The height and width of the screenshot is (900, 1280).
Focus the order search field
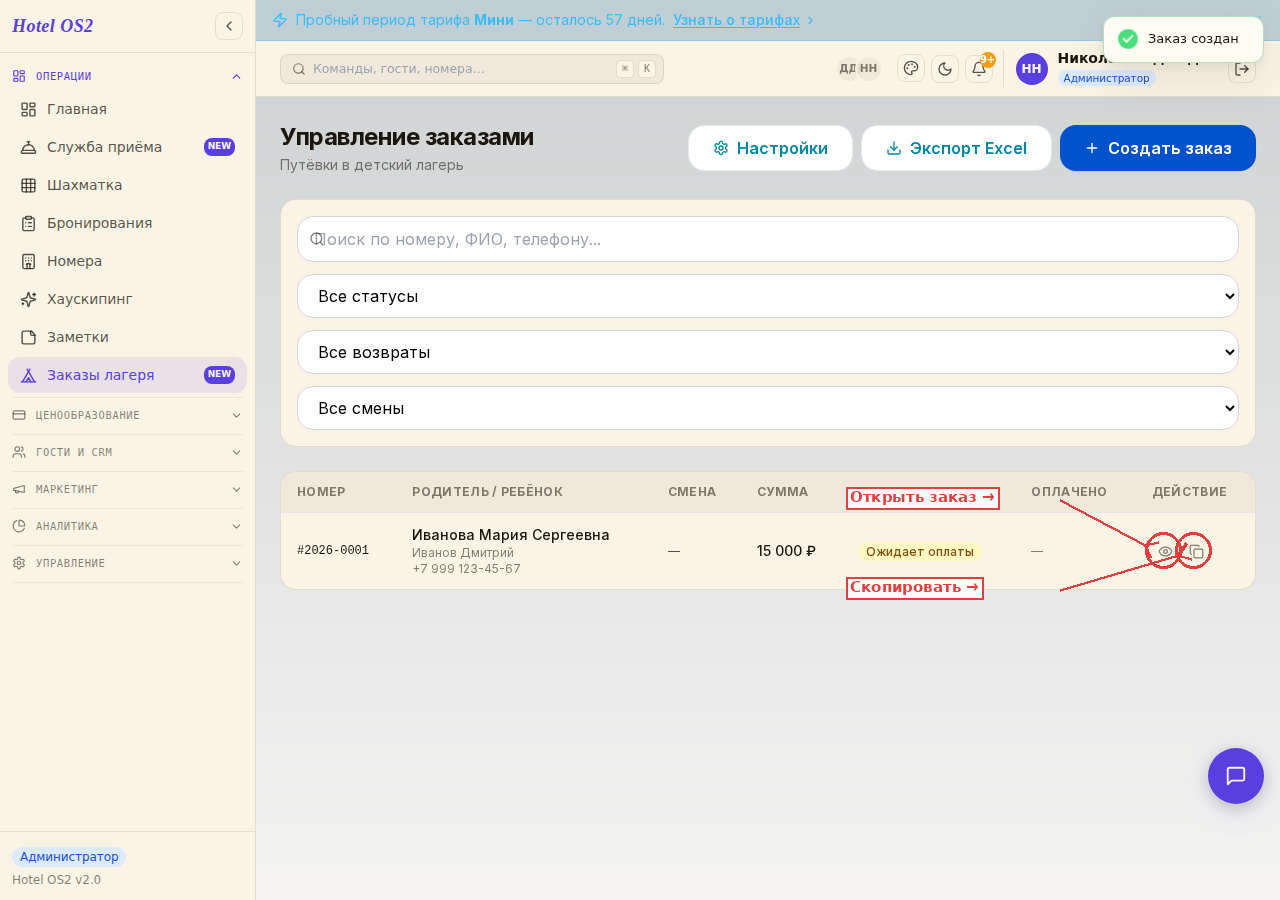[768, 239]
